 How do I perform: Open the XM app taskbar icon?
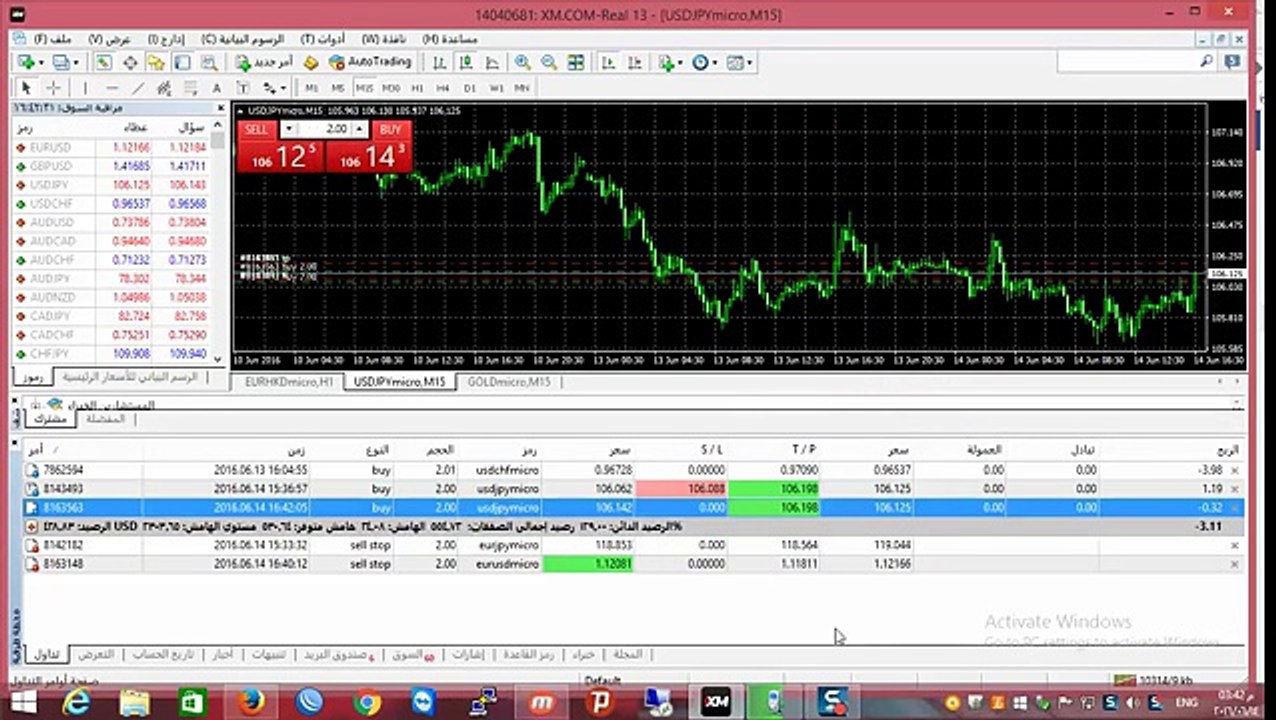(x=716, y=703)
